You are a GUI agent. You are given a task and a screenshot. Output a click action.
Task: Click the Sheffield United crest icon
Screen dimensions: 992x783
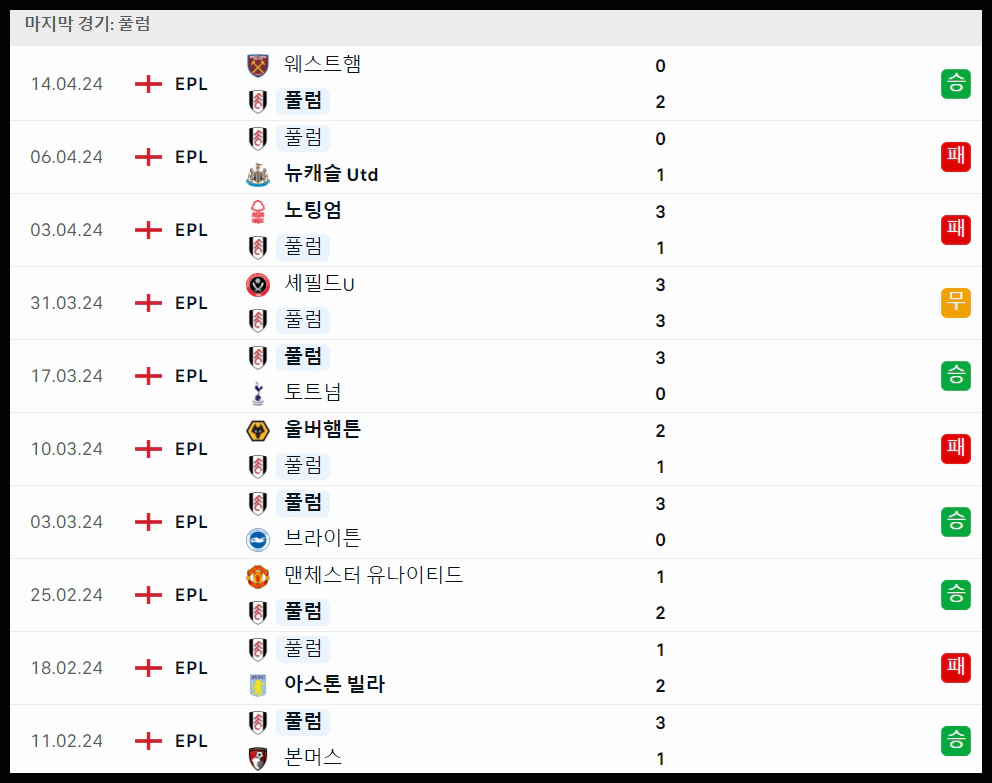[x=257, y=285]
